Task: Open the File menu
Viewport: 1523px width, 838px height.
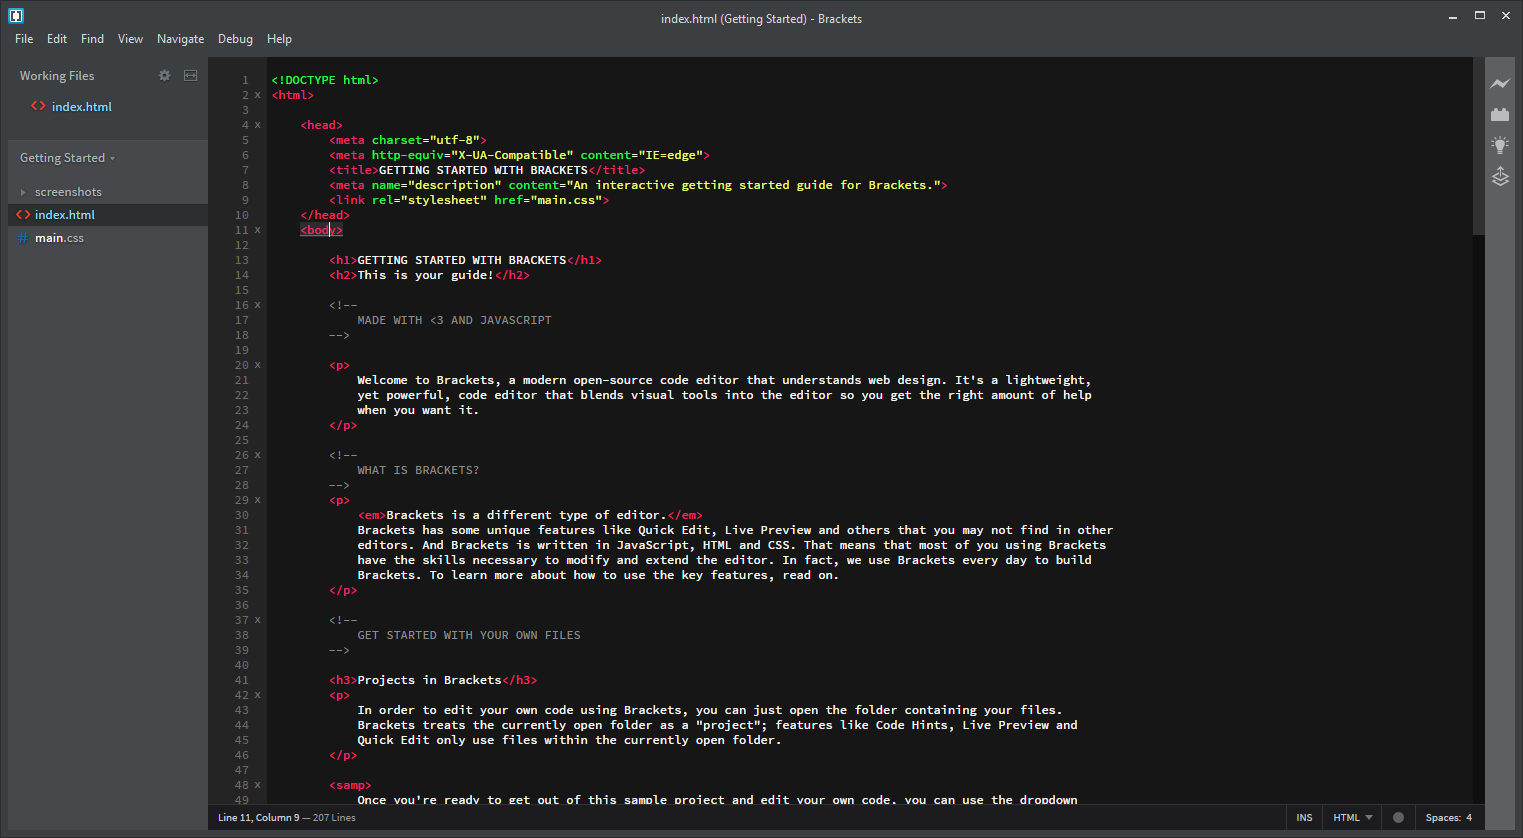Action: pyautogui.click(x=24, y=39)
